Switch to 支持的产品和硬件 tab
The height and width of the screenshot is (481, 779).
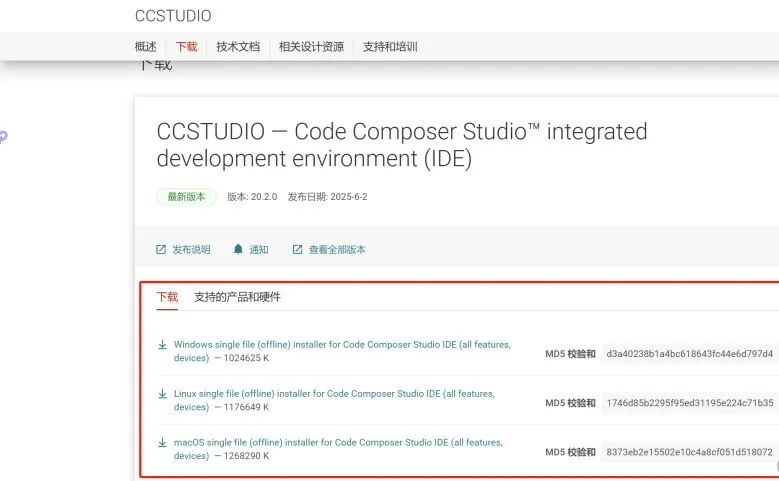click(x=237, y=297)
